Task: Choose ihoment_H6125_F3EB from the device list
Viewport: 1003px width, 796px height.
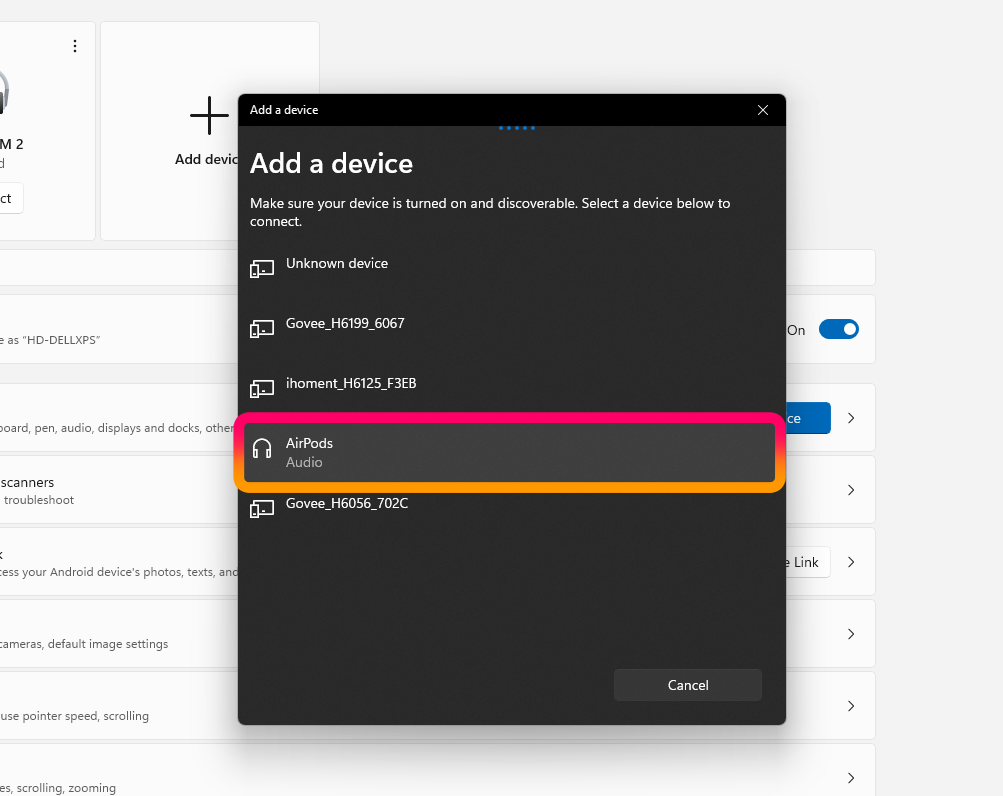Action: click(512, 388)
